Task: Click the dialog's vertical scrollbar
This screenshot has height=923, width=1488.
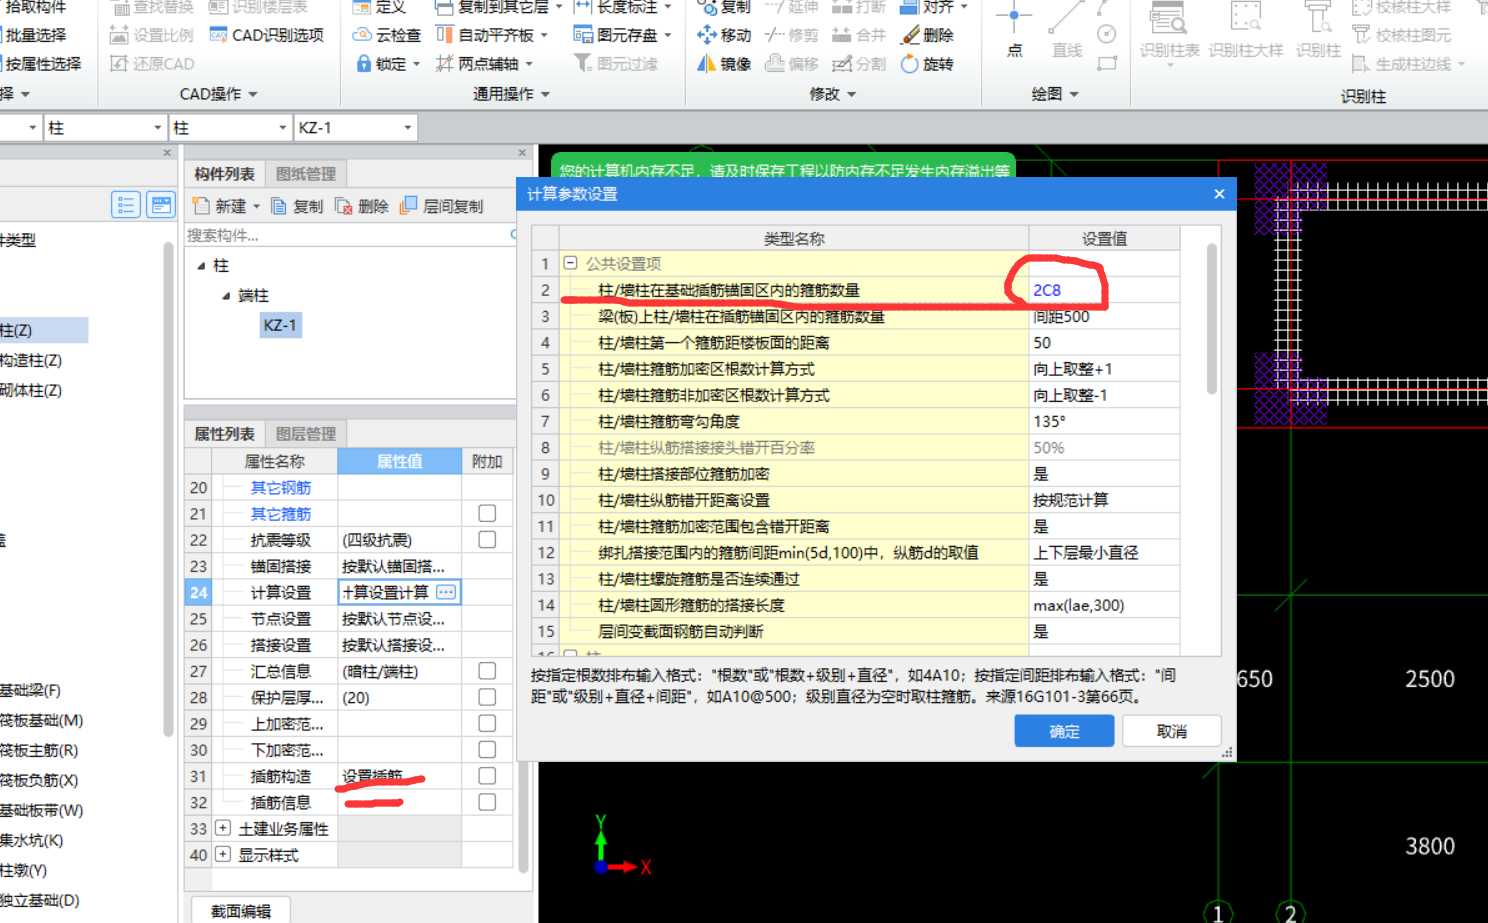Action: pyautogui.click(x=1212, y=320)
